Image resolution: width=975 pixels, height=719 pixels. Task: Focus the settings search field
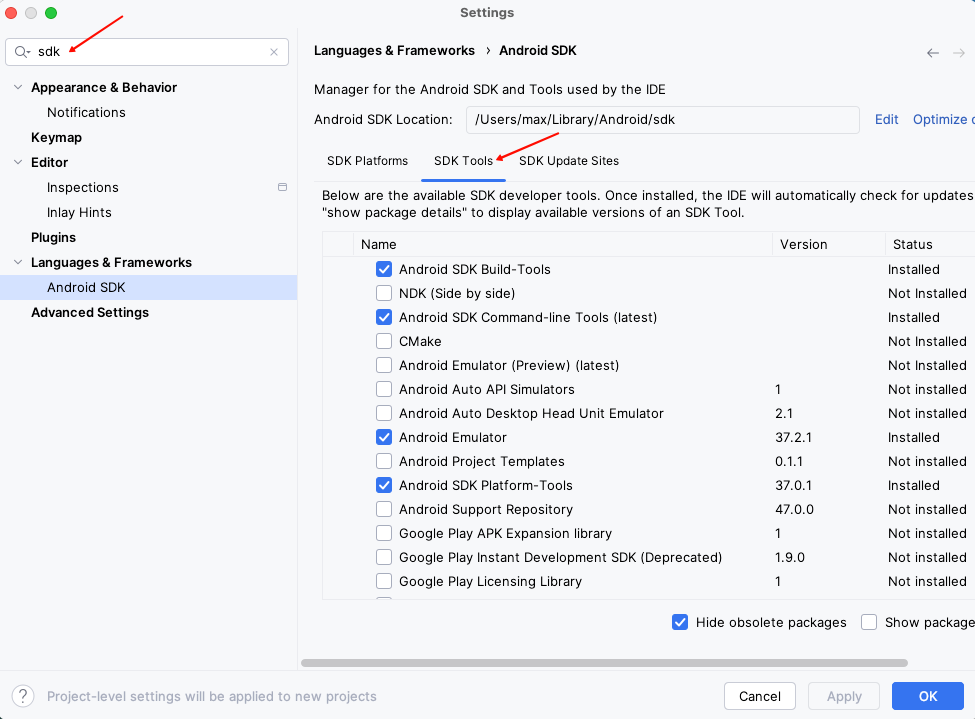click(147, 52)
